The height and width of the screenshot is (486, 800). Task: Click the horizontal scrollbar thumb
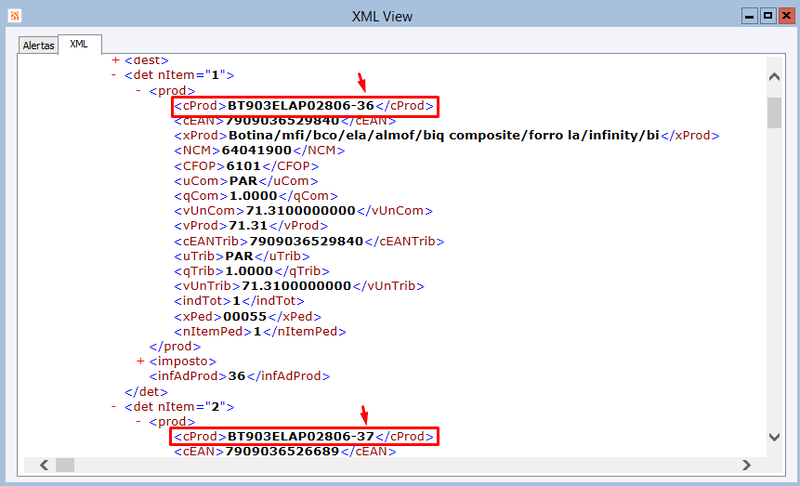pos(65,465)
